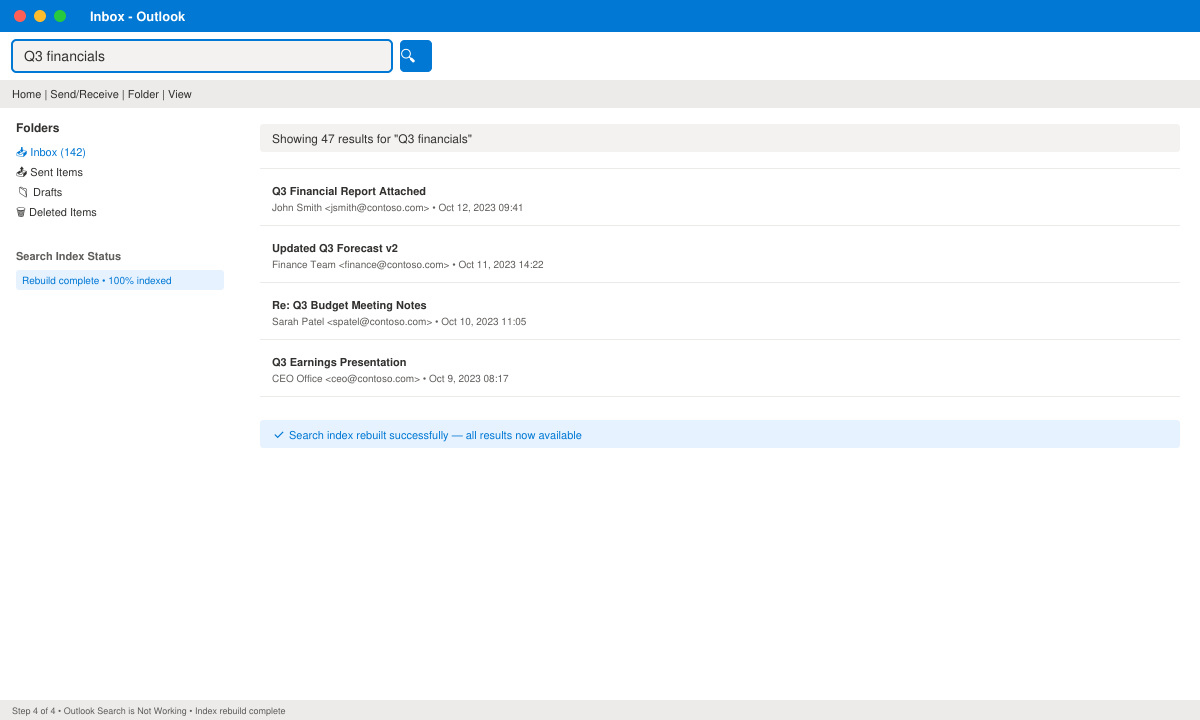
Task: Click CEO Office sender line
Action: (390, 379)
